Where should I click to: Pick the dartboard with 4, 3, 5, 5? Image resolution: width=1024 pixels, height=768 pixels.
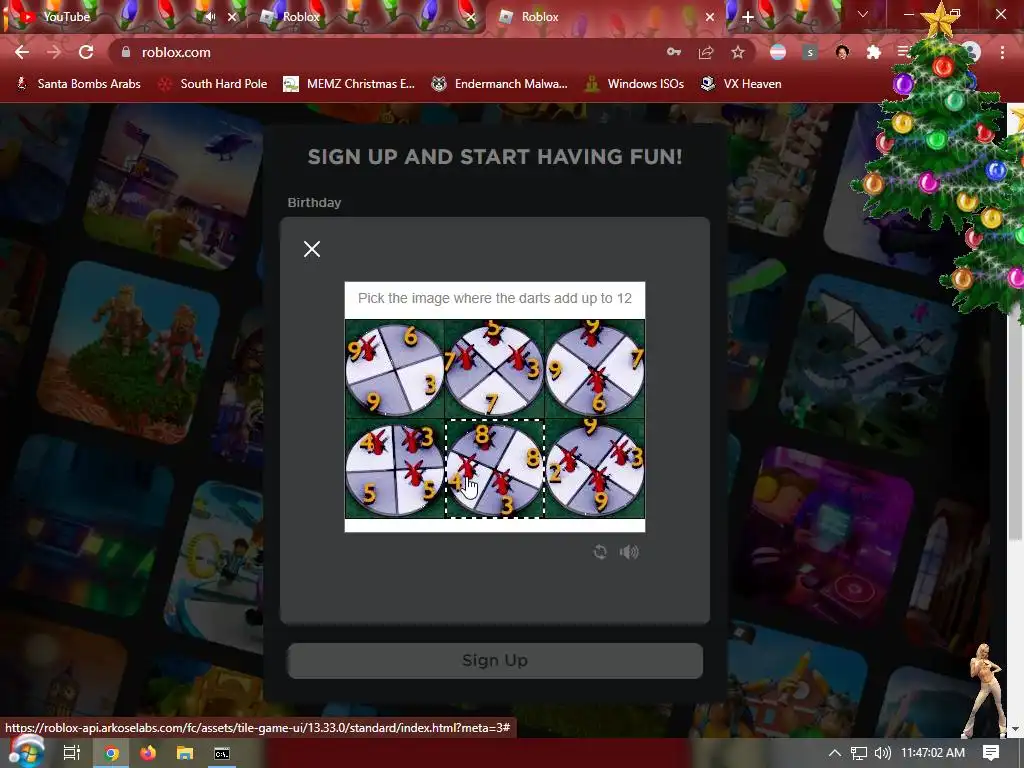394,469
